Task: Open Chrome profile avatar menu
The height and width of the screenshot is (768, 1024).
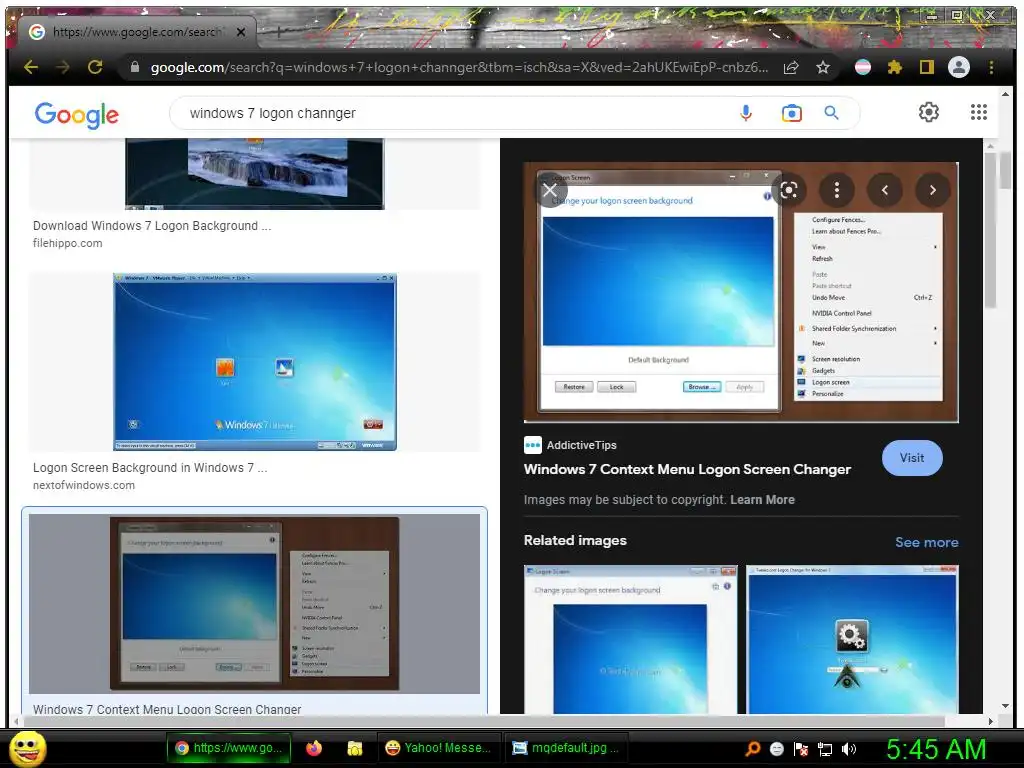Action: tap(959, 67)
